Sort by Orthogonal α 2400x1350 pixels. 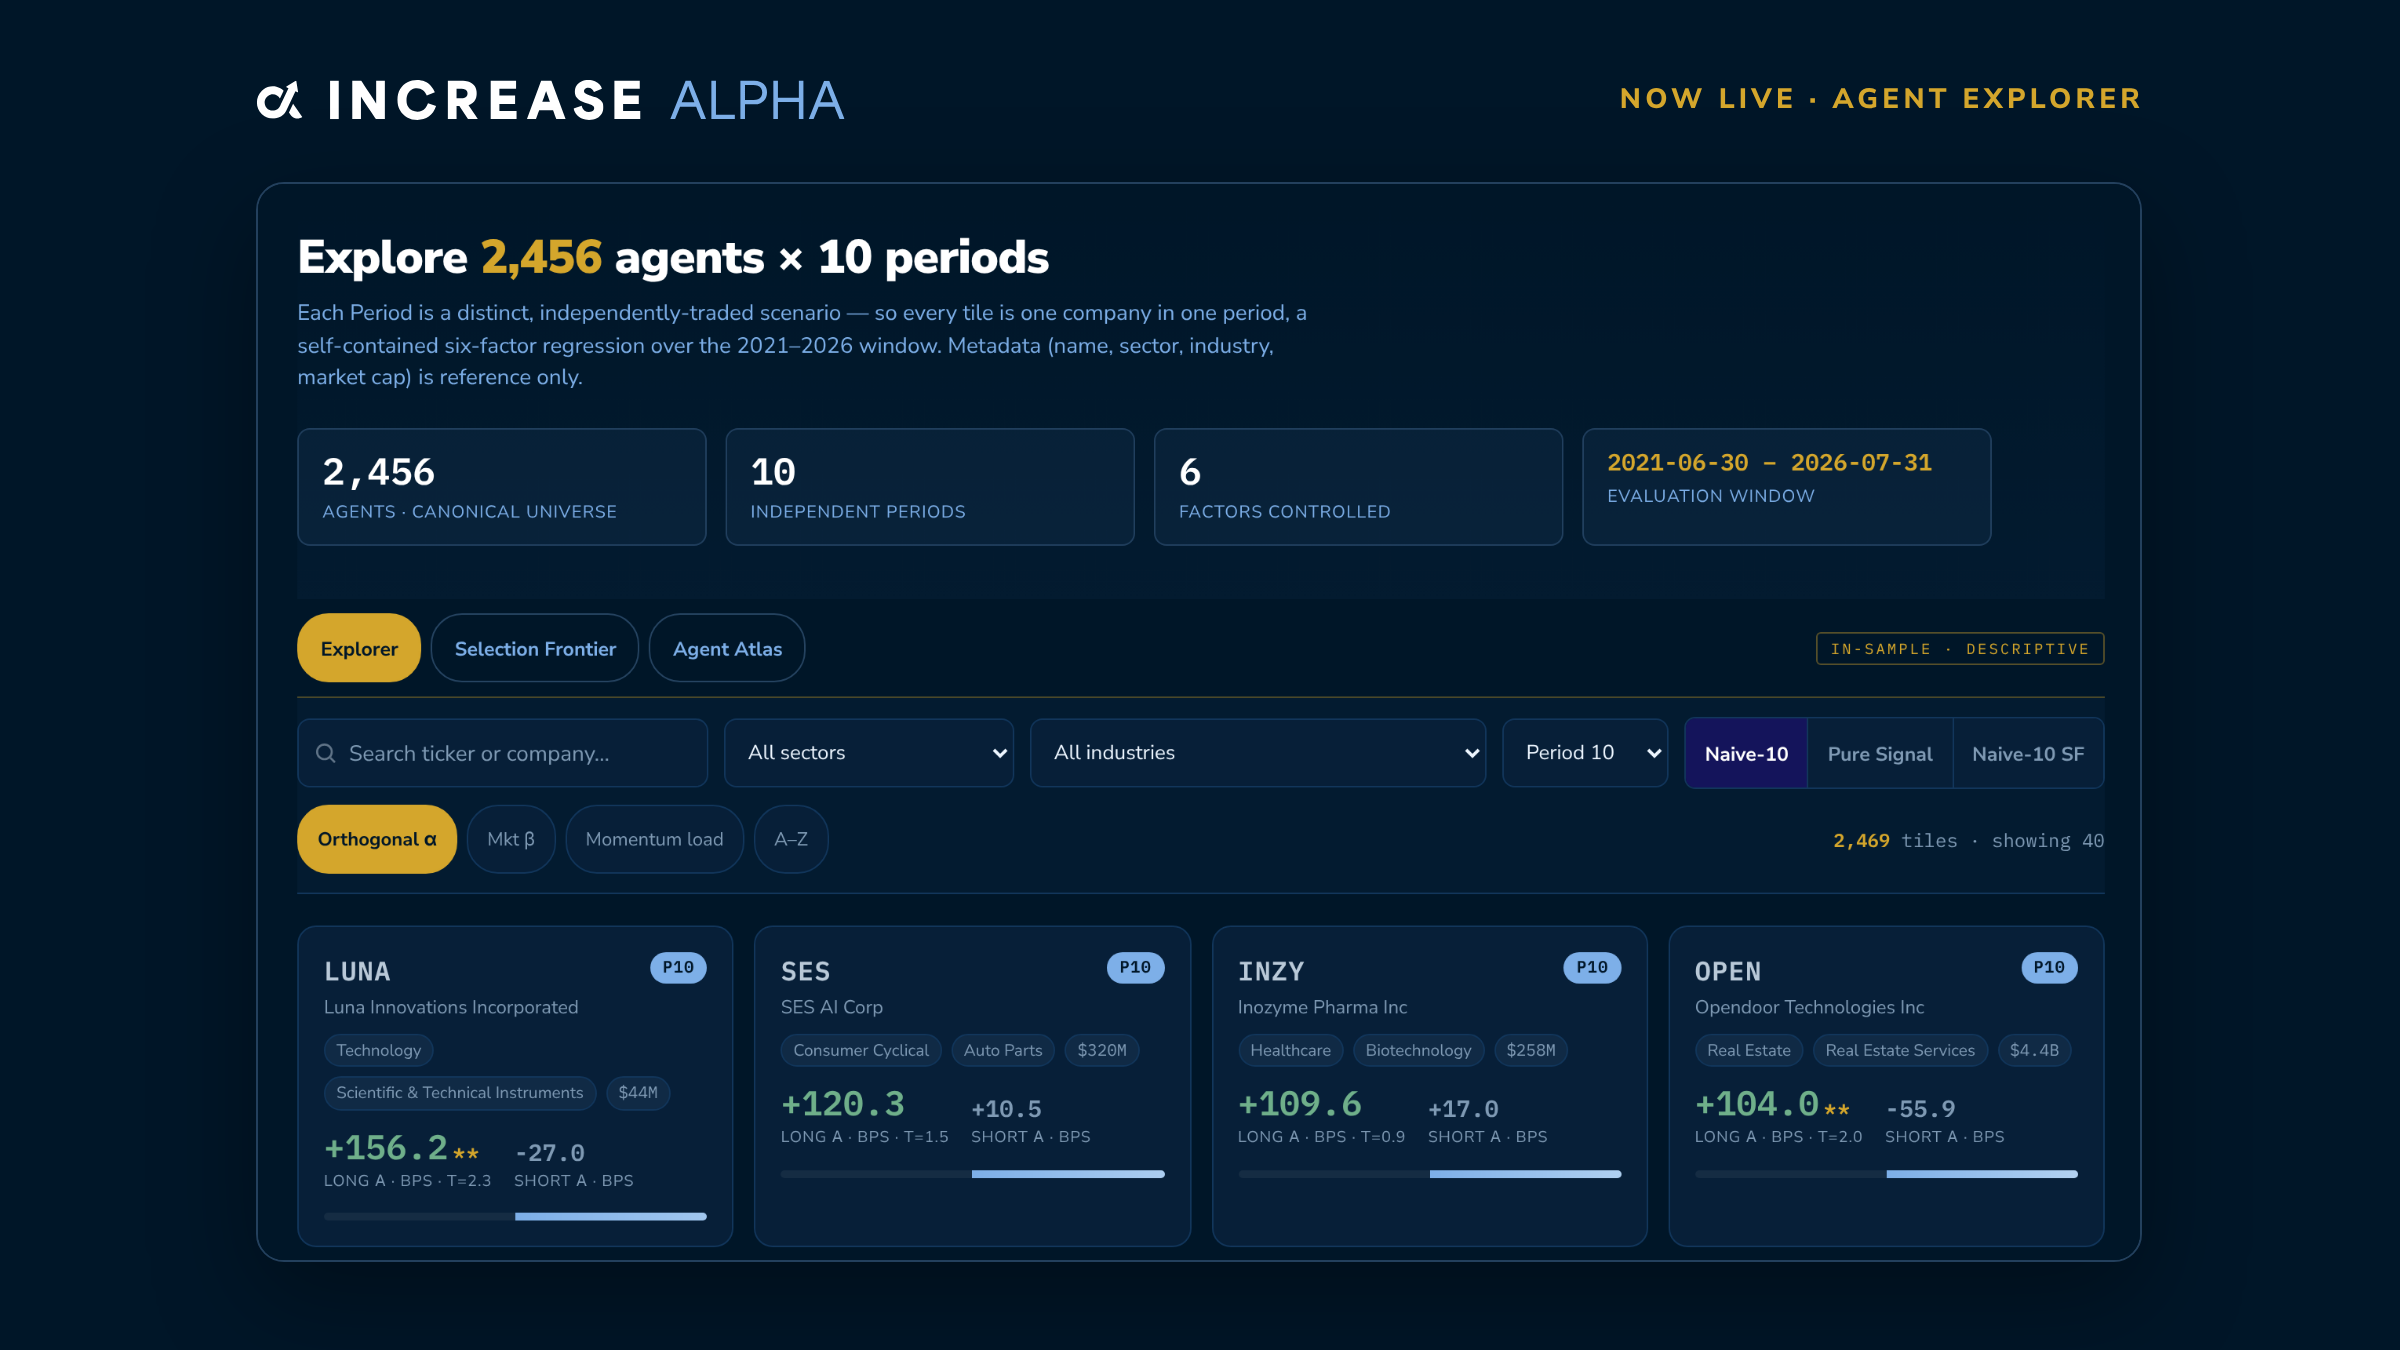pyautogui.click(x=377, y=839)
